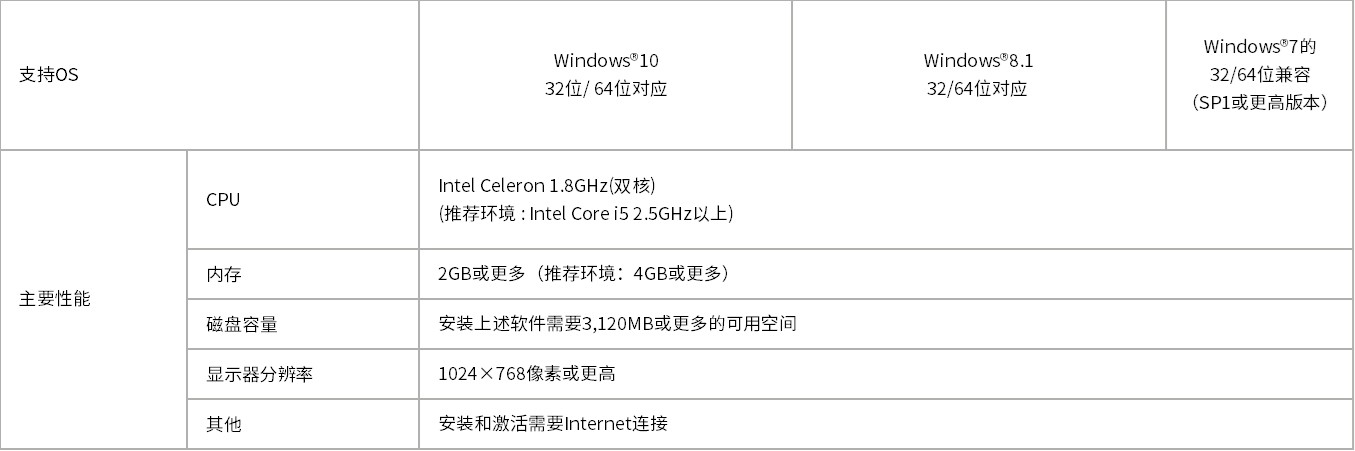Image resolution: width=1355 pixels, height=451 pixels.
Task: Select the CPU label cell
Action: tap(303, 199)
